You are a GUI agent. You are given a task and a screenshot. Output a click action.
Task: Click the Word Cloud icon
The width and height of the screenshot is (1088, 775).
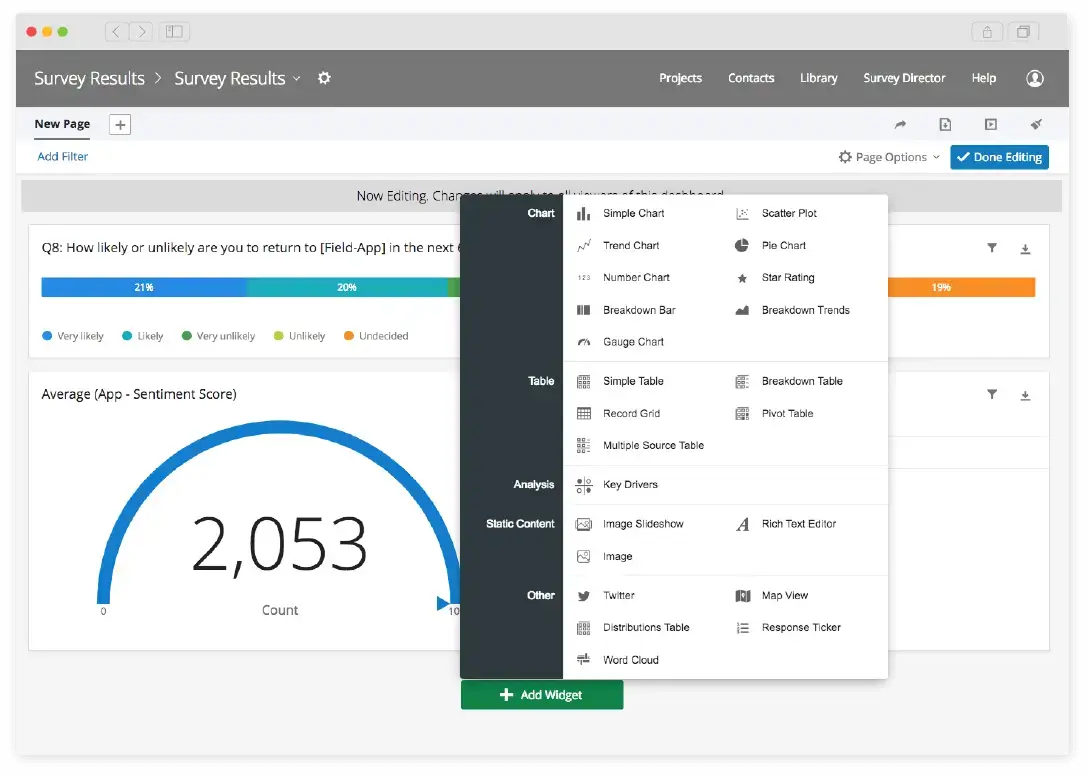point(584,660)
